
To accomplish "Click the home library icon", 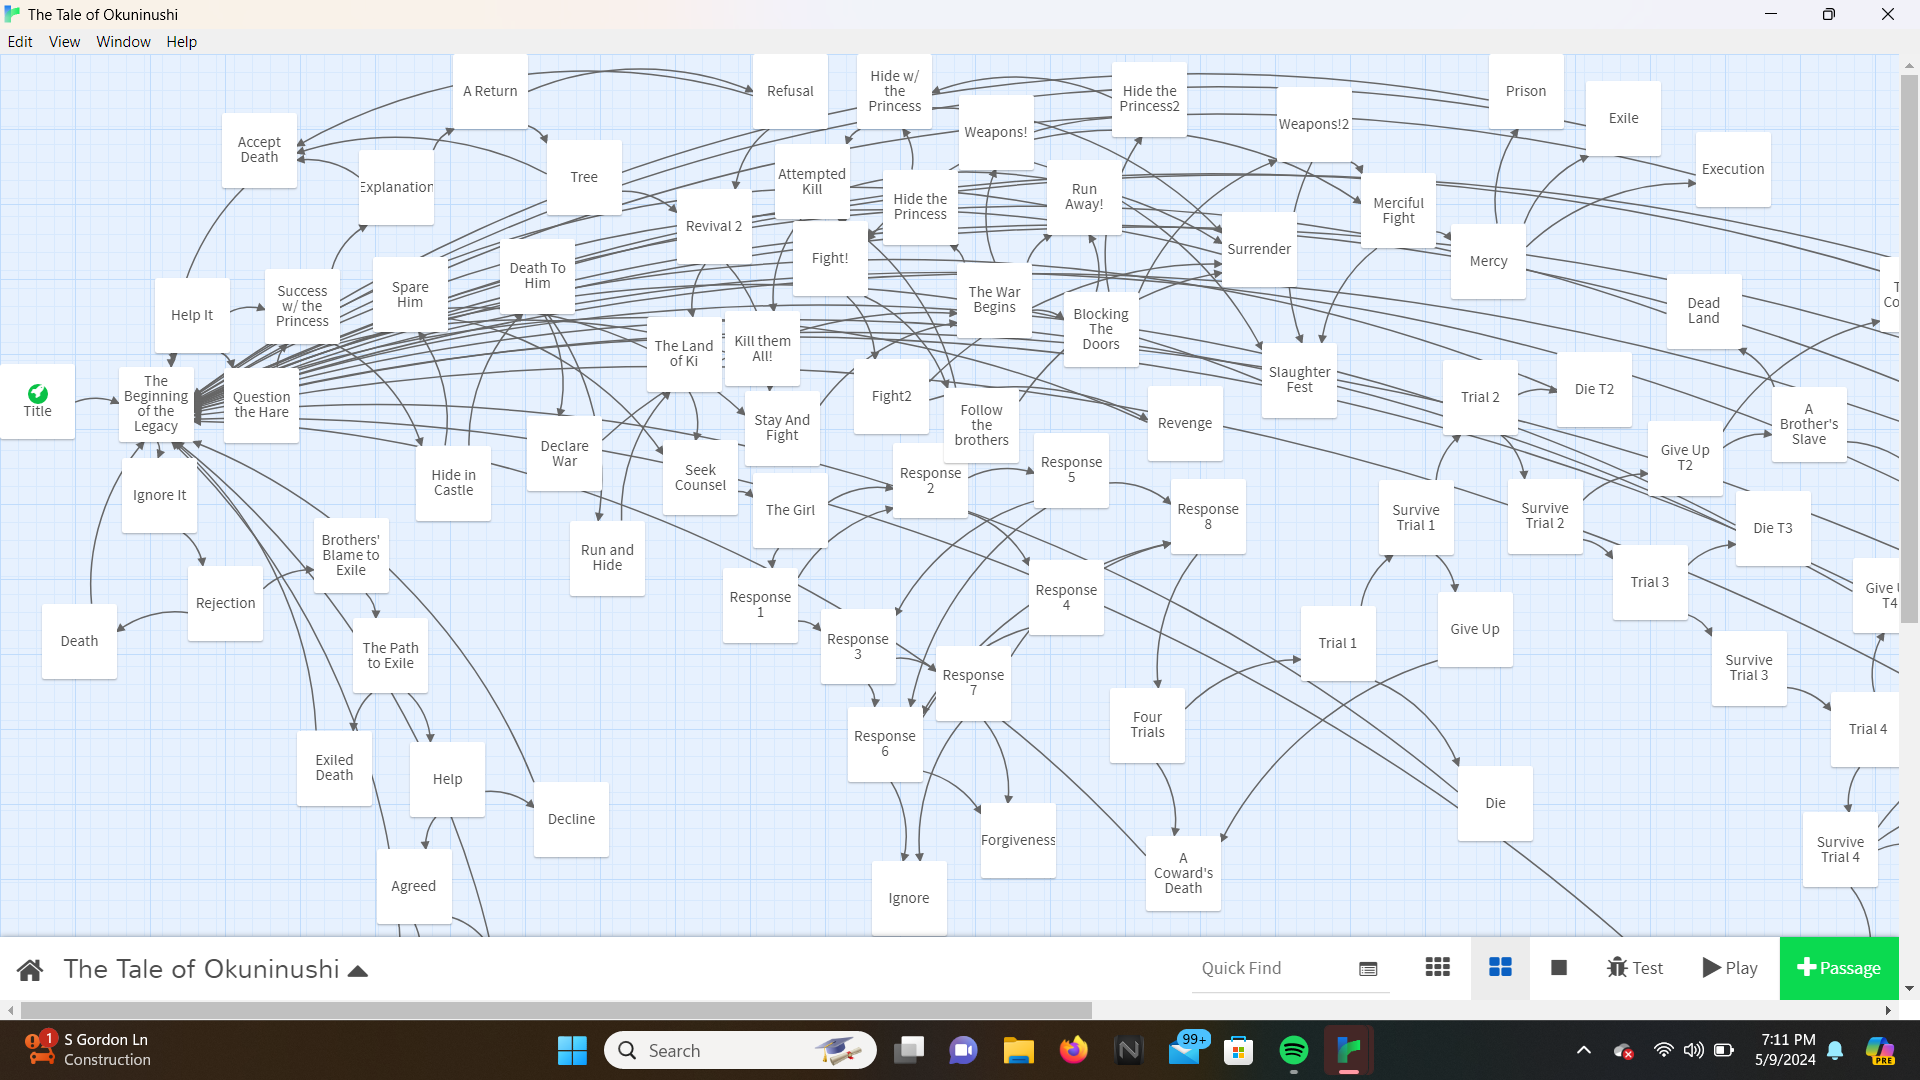I will [30, 969].
